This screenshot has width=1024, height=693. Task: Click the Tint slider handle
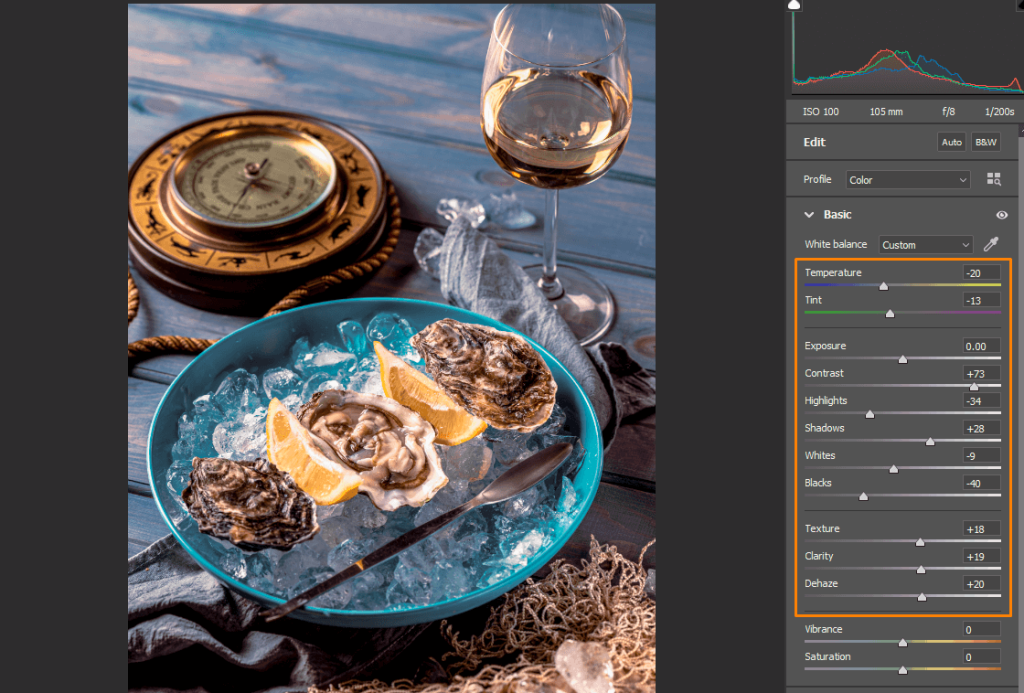pyautogui.click(x=890, y=313)
